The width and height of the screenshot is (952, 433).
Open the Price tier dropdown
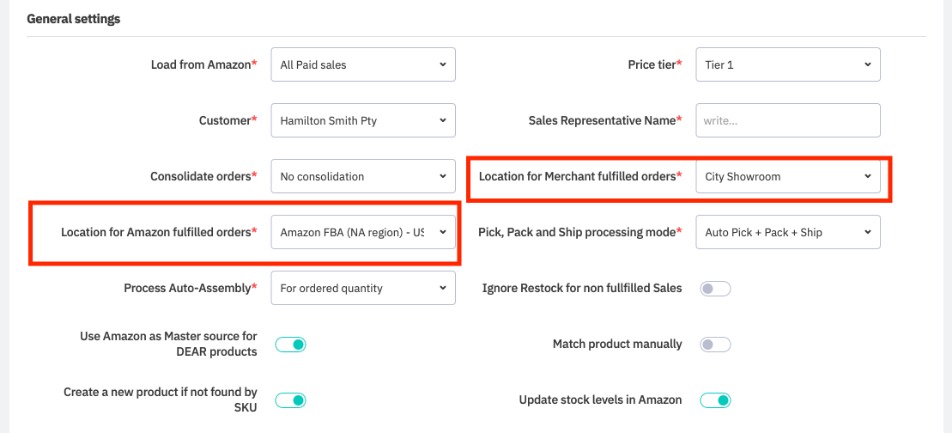pyautogui.click(x=788, y=65)
